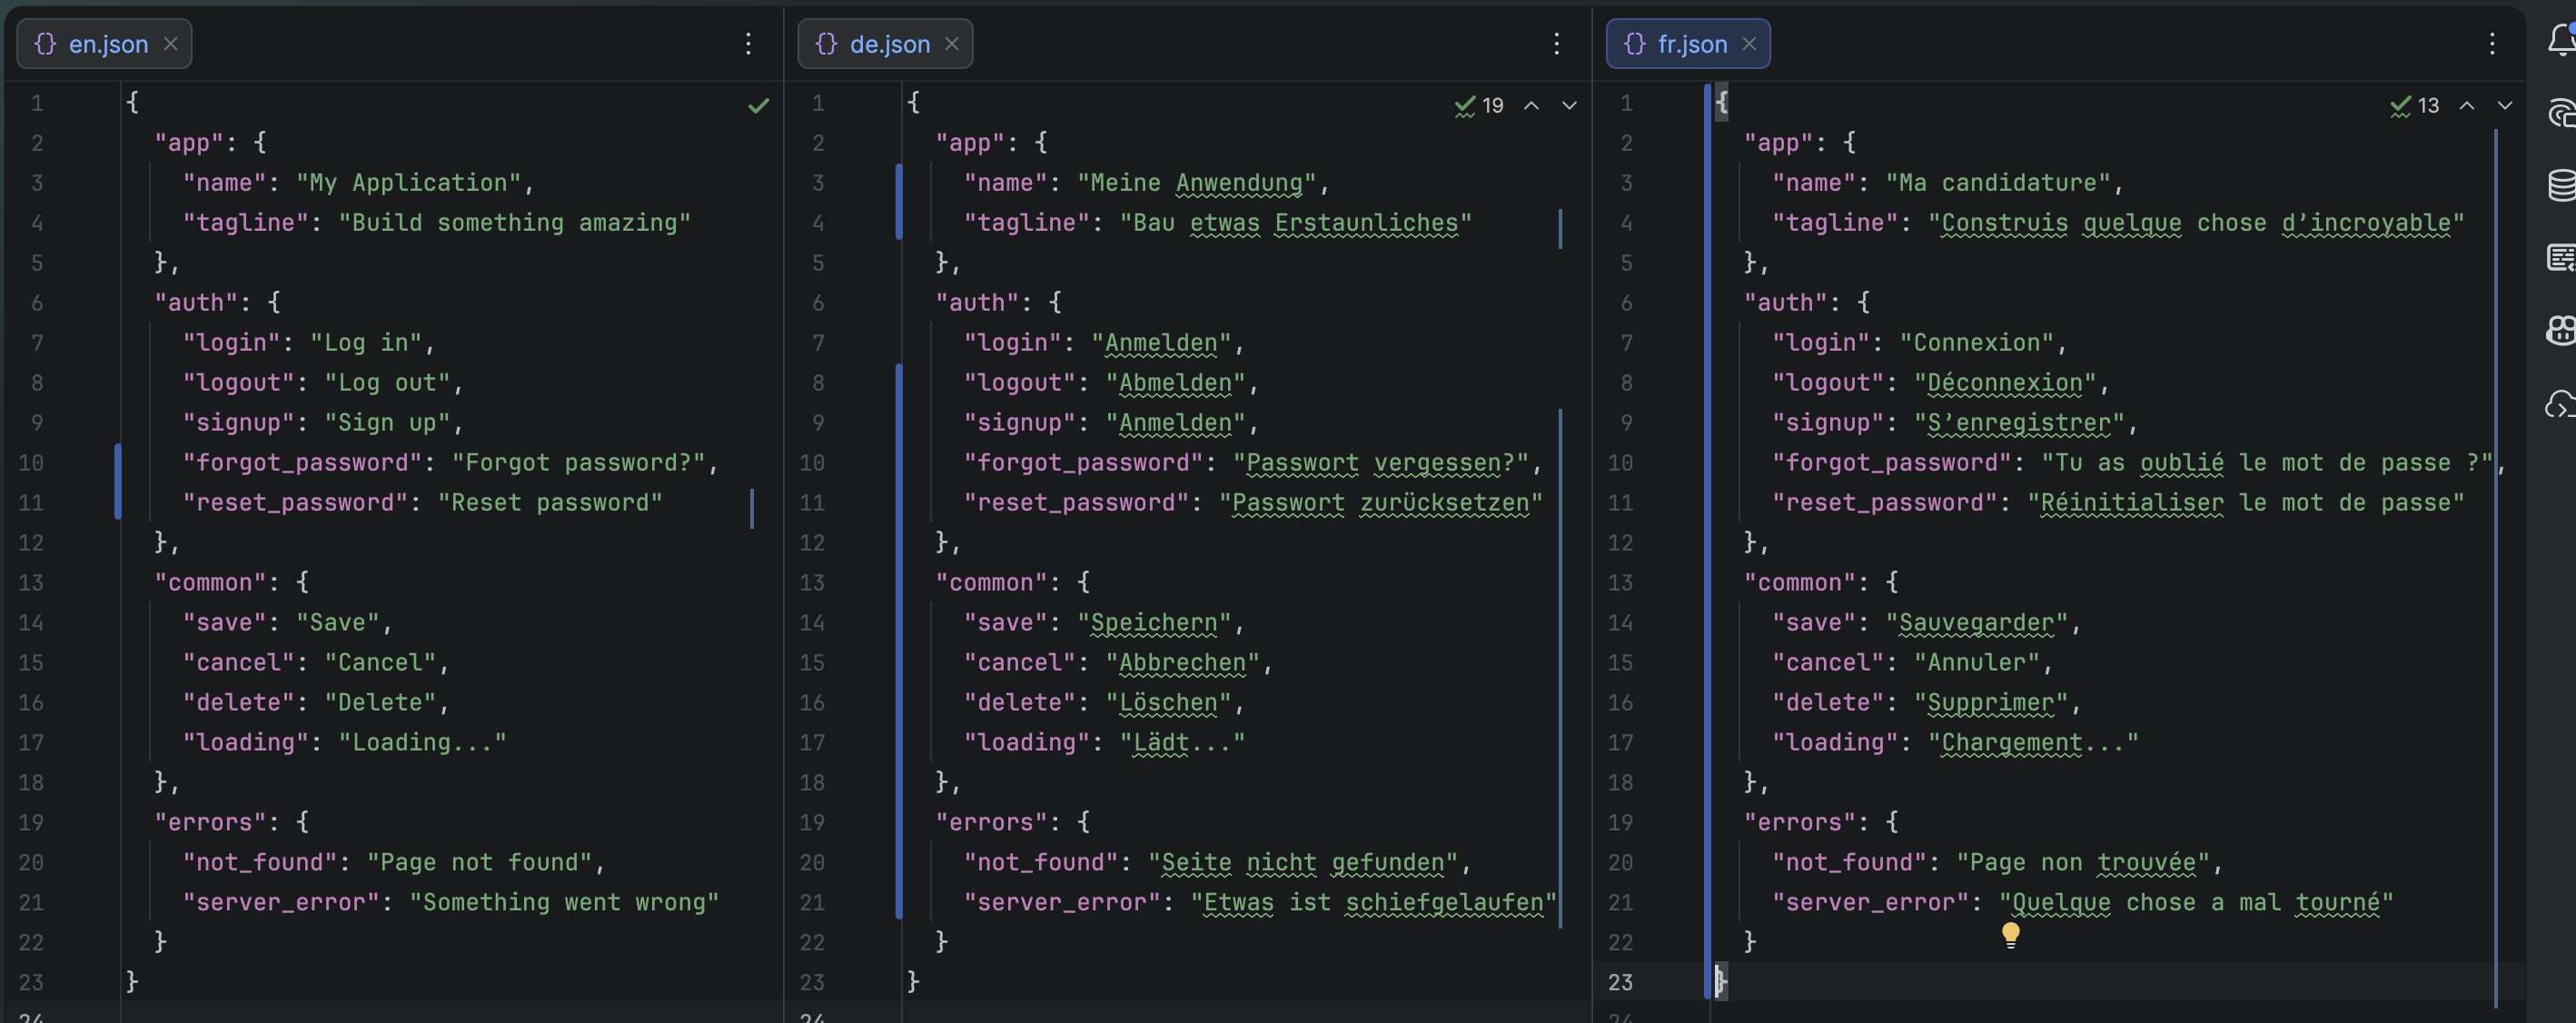
Task: Open the kebab menu of the fr.json pane
Action: click(x=2492, y=44)
